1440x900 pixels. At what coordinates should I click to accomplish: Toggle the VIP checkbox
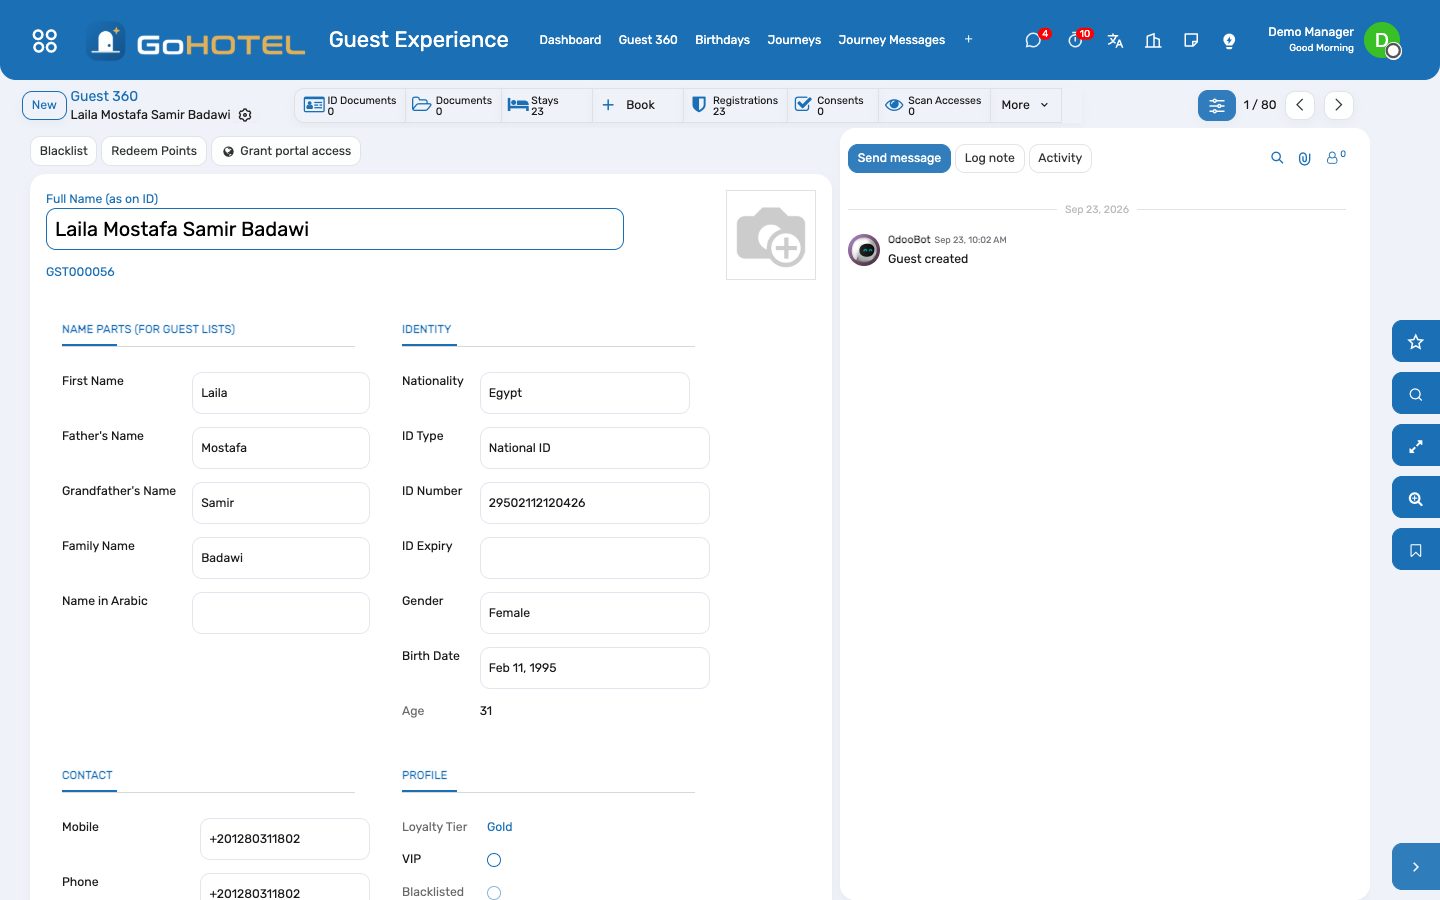click(494, 860)
